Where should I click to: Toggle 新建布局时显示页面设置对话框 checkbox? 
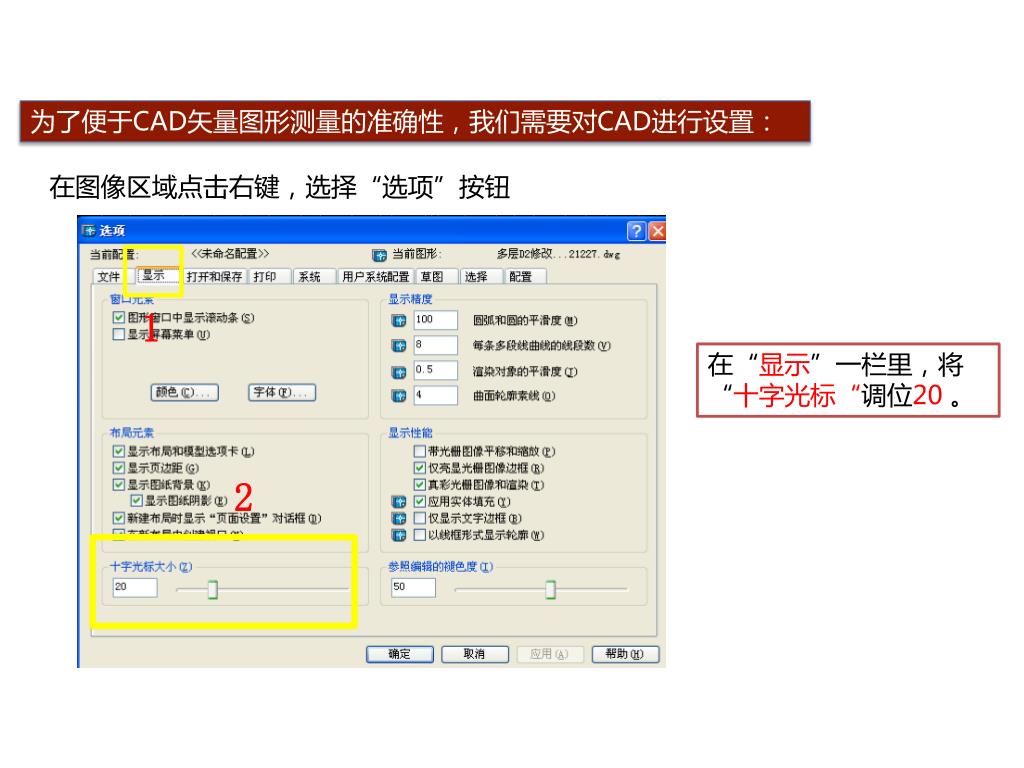coord(118,518)
